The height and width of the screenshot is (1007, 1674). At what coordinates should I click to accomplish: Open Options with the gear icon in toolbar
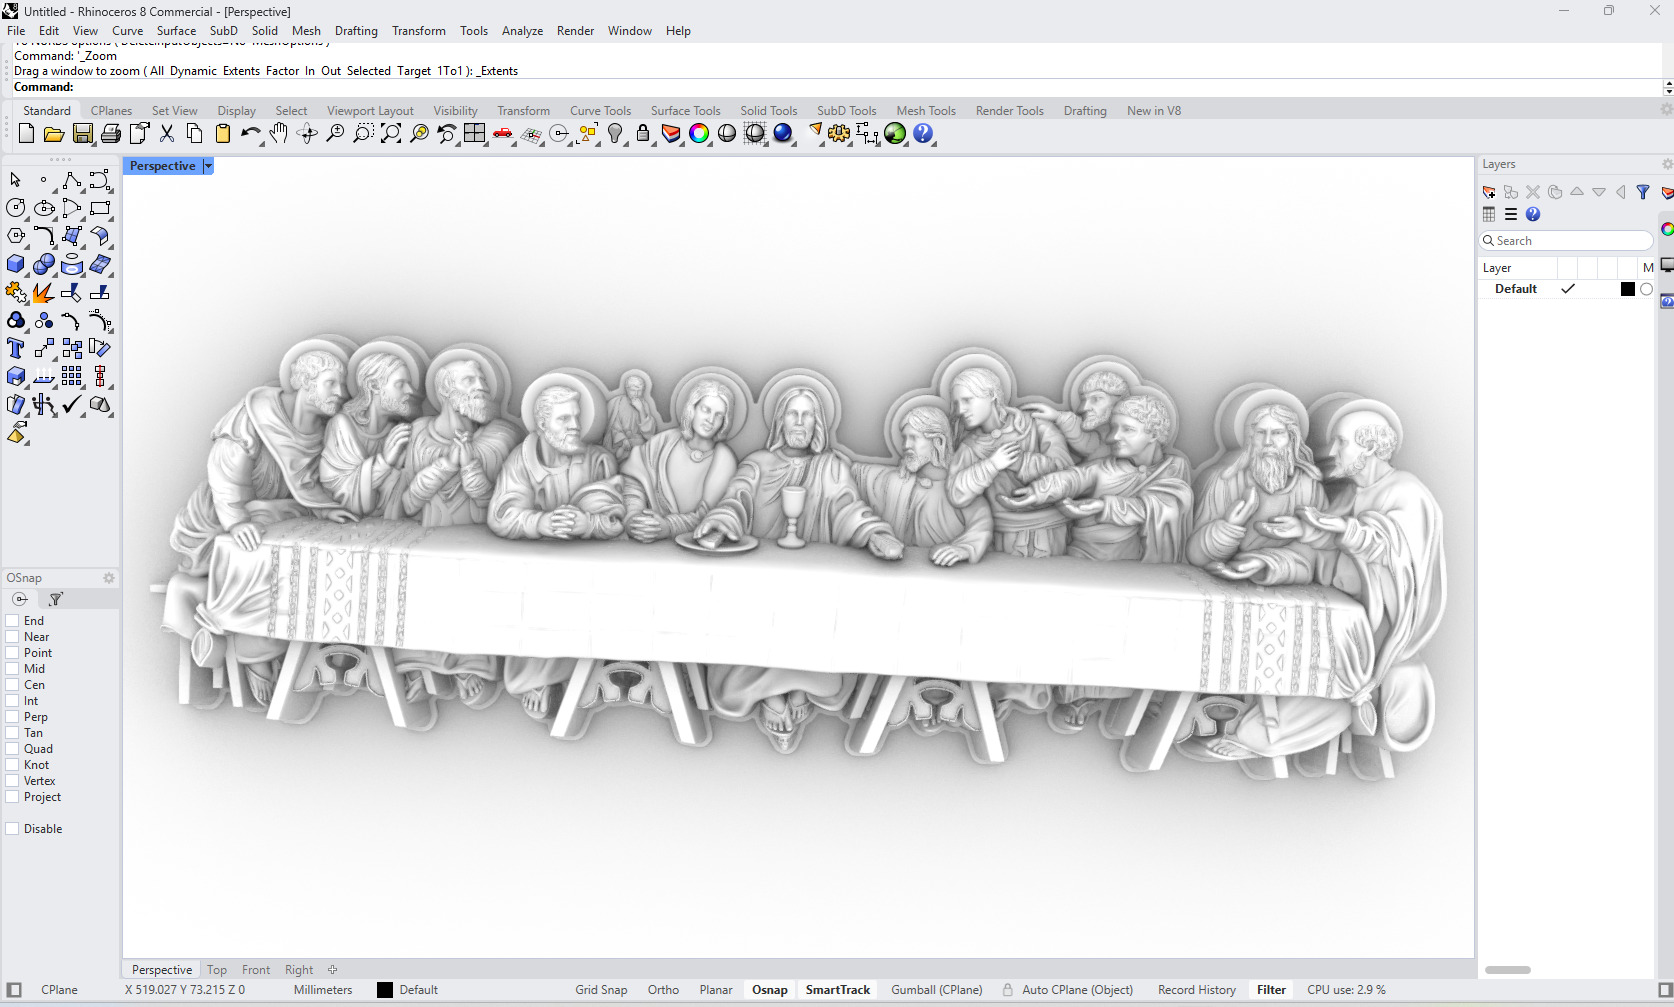coord(839,134)
